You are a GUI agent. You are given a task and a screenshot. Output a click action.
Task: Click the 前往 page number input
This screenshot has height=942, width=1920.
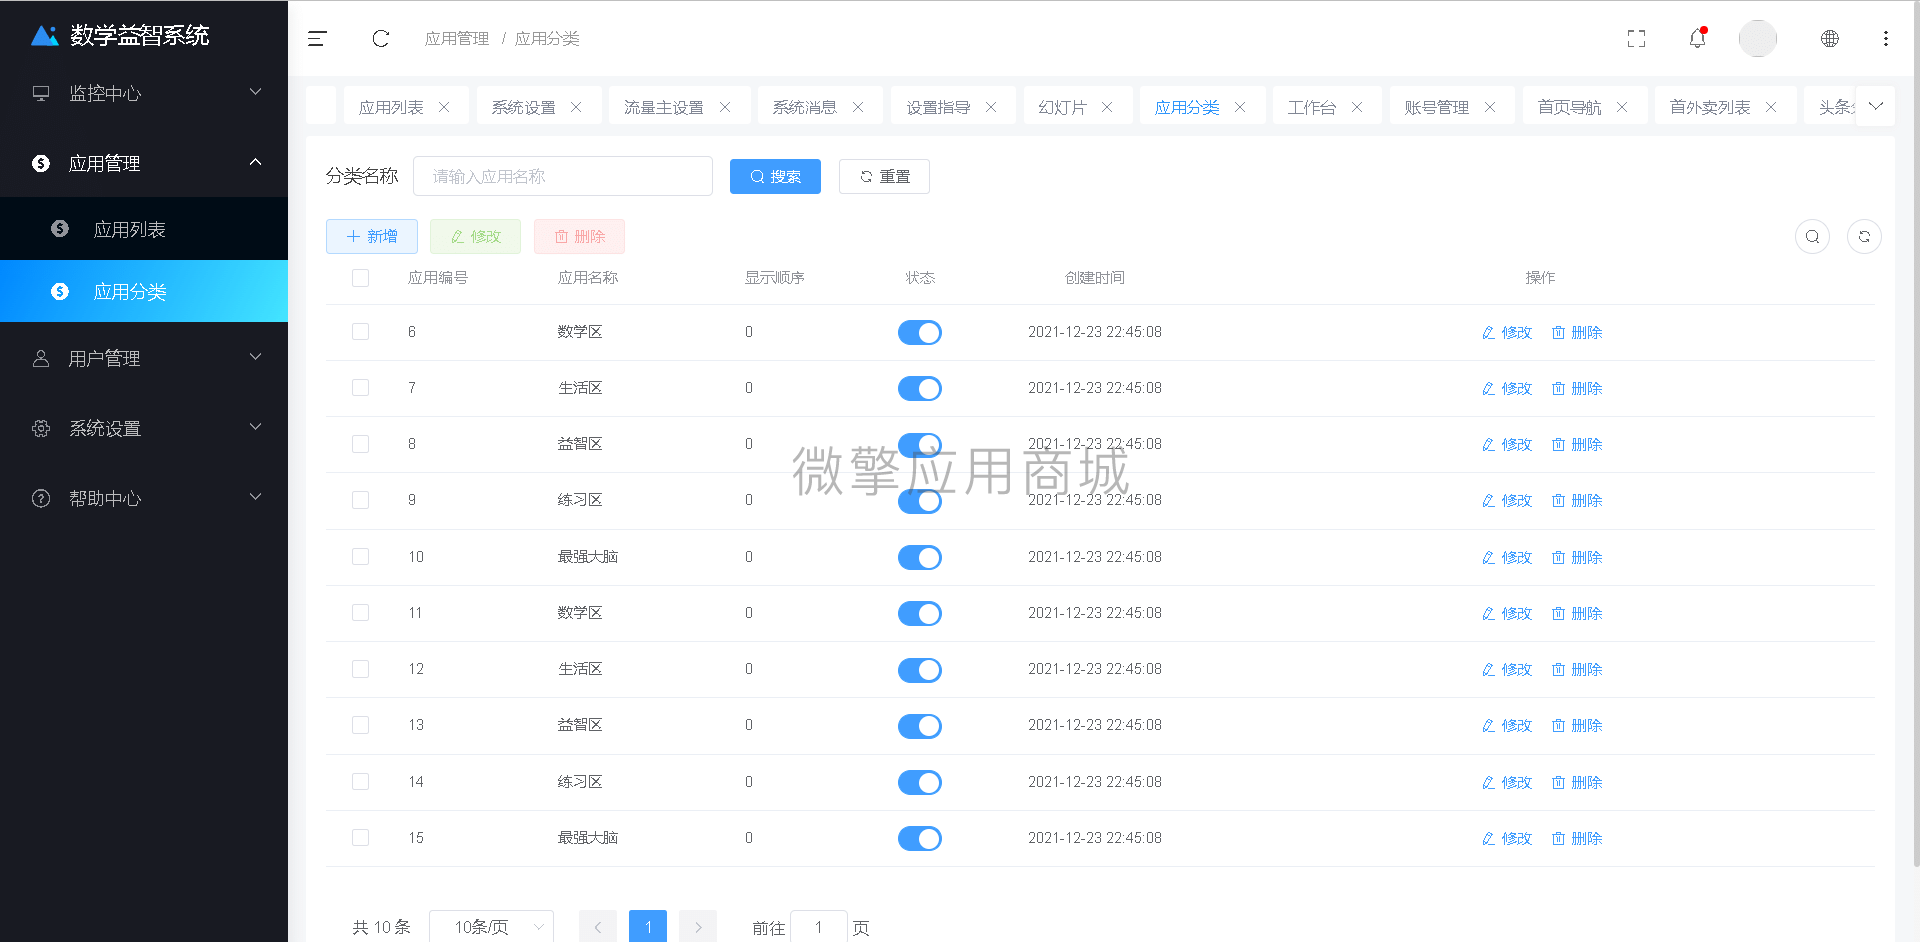click(x=818, y=927)
